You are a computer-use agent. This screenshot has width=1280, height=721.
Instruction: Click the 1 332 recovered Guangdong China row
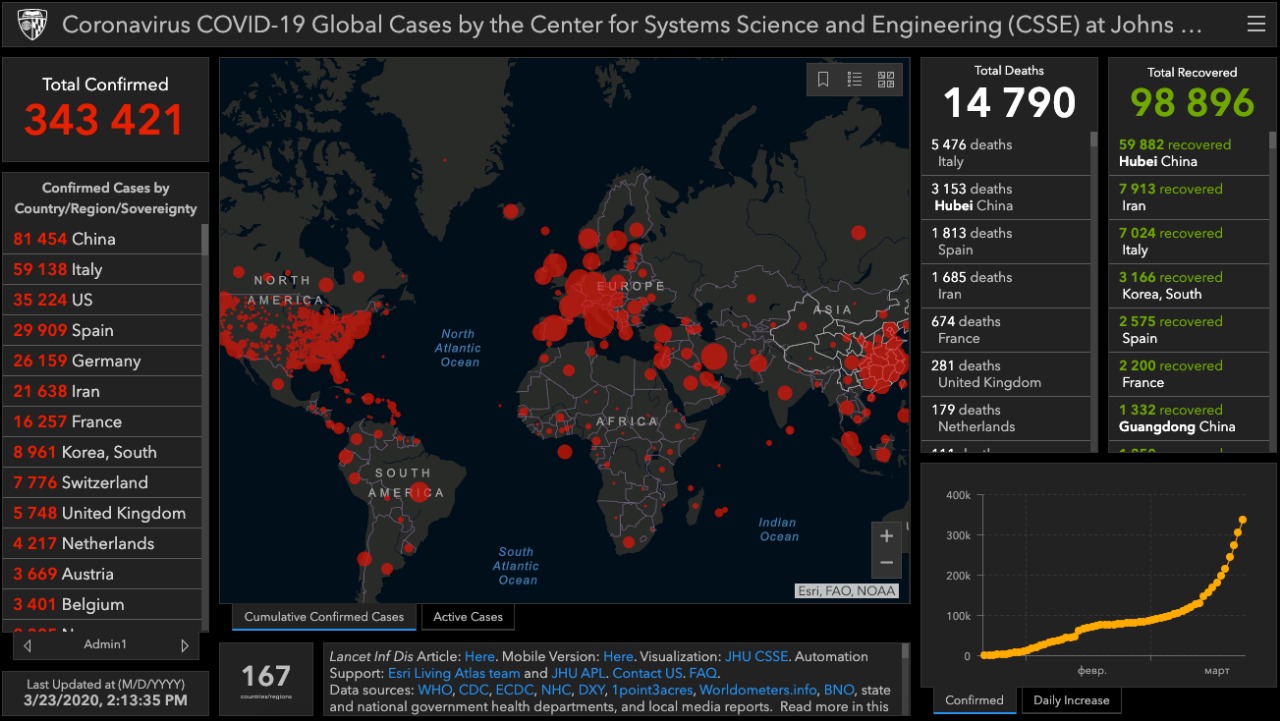[x=1189, y=418]
